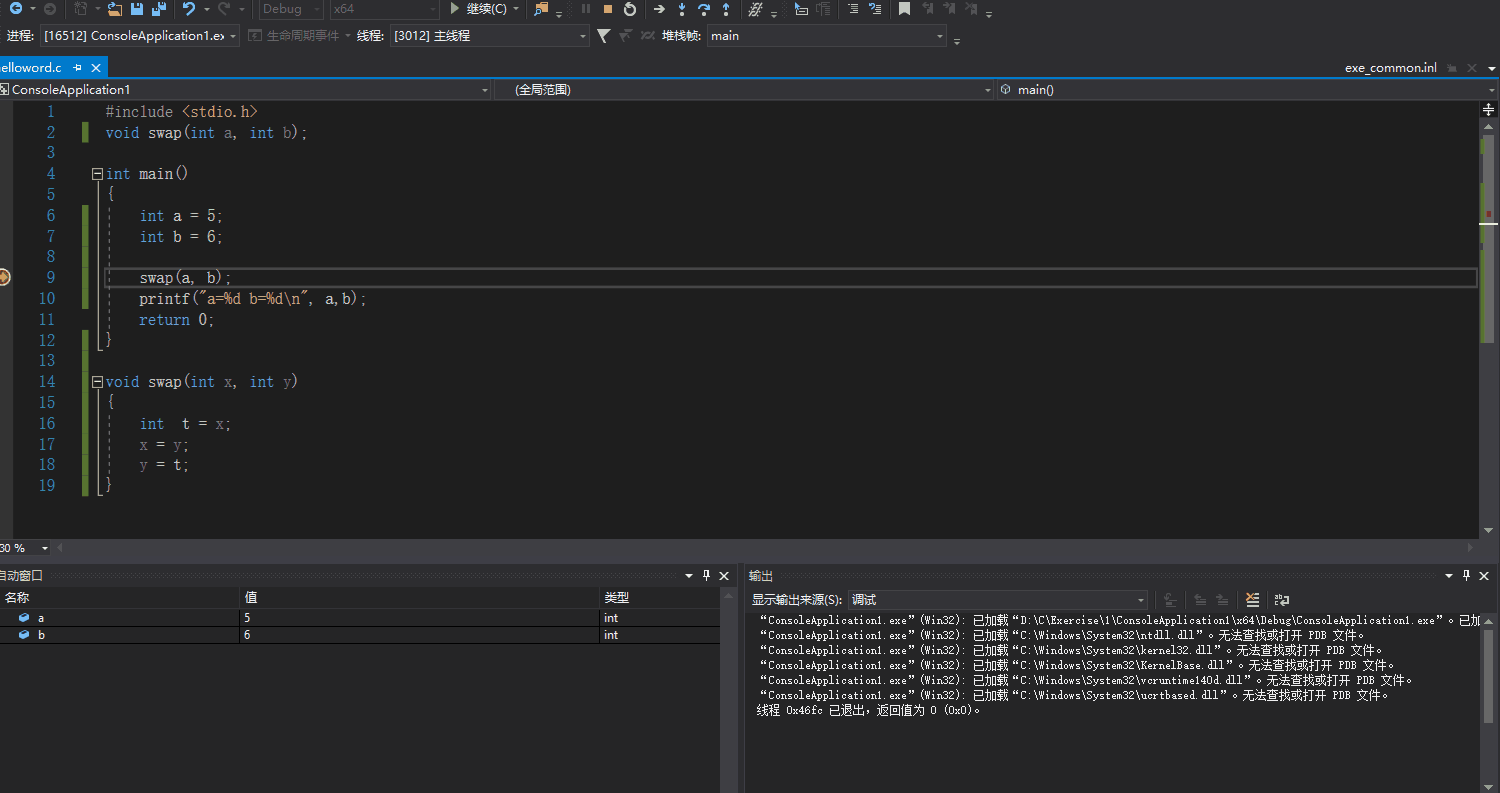Screen dimensions: 1500x793
Task: Click the Navigate Backward arrow icon
Action: click(x=16, y=9)
